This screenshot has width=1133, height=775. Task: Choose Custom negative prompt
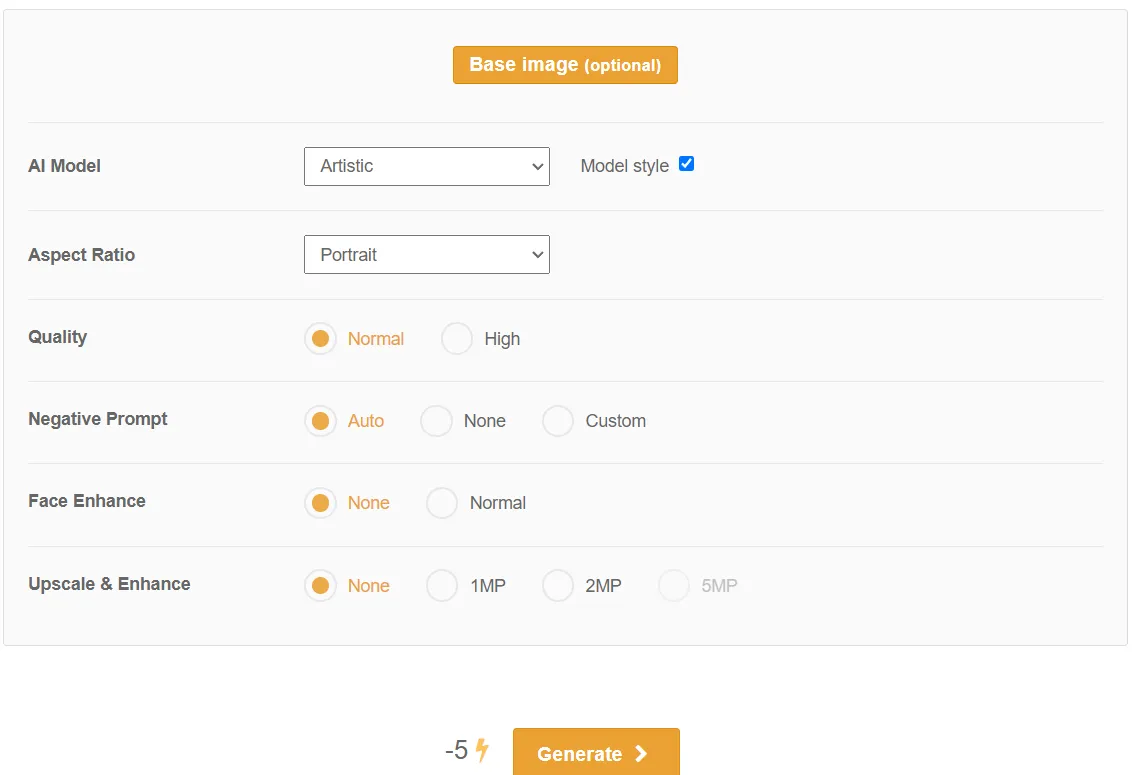pyautogui.click(x=558, y=421)
